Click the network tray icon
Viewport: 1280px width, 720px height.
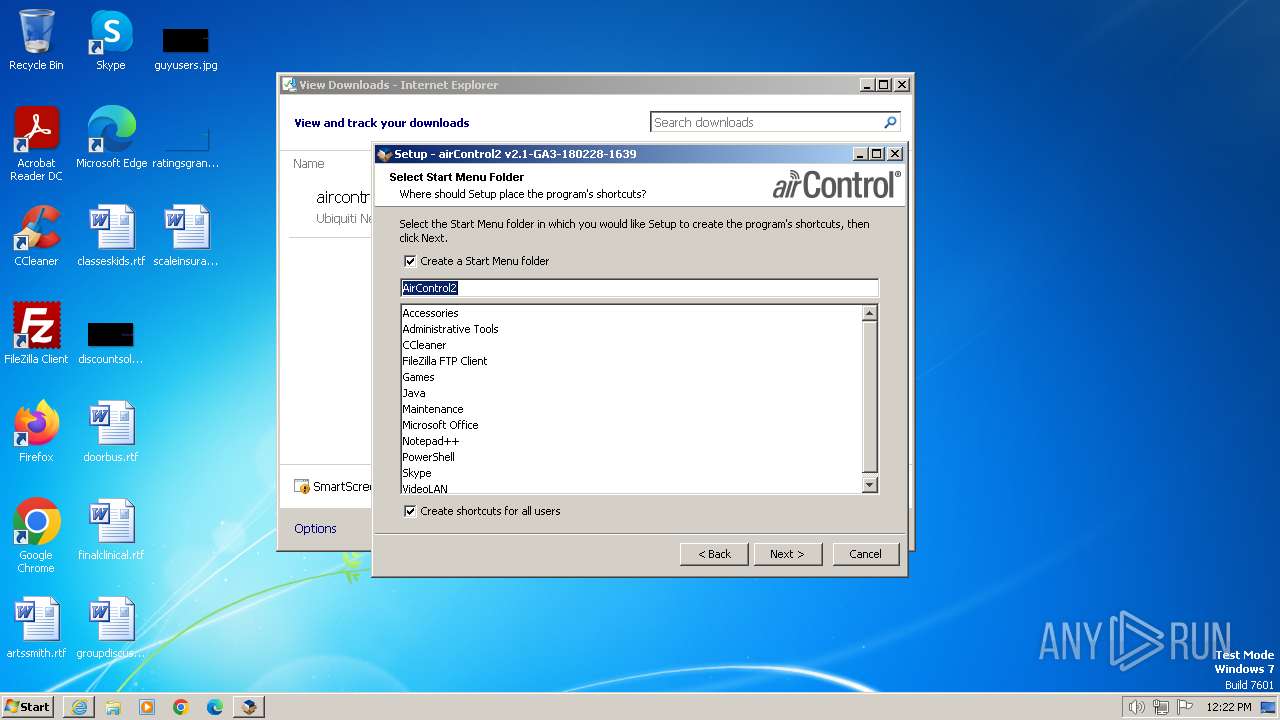point(1161,707)
